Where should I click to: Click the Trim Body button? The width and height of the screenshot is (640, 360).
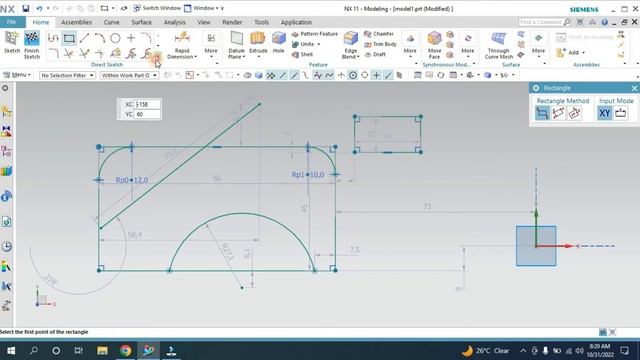coord(380,44)
